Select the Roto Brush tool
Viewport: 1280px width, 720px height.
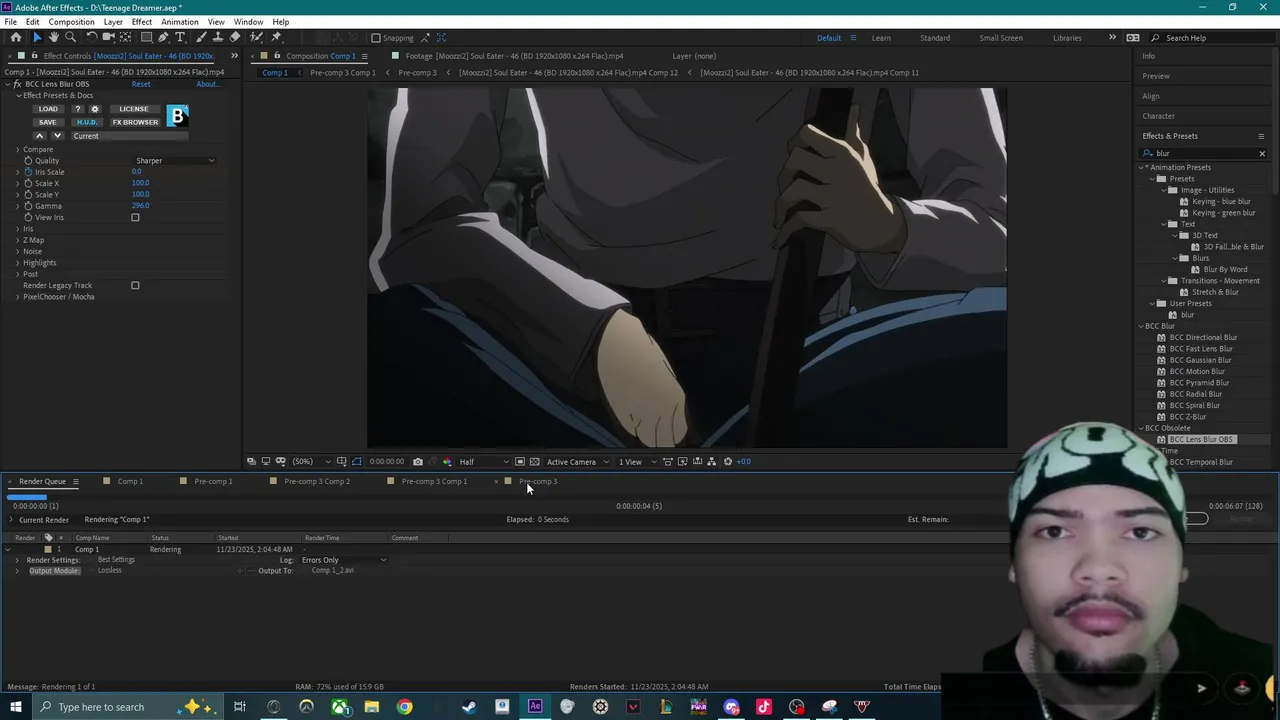pyautogui.click(x=257, y=37)
